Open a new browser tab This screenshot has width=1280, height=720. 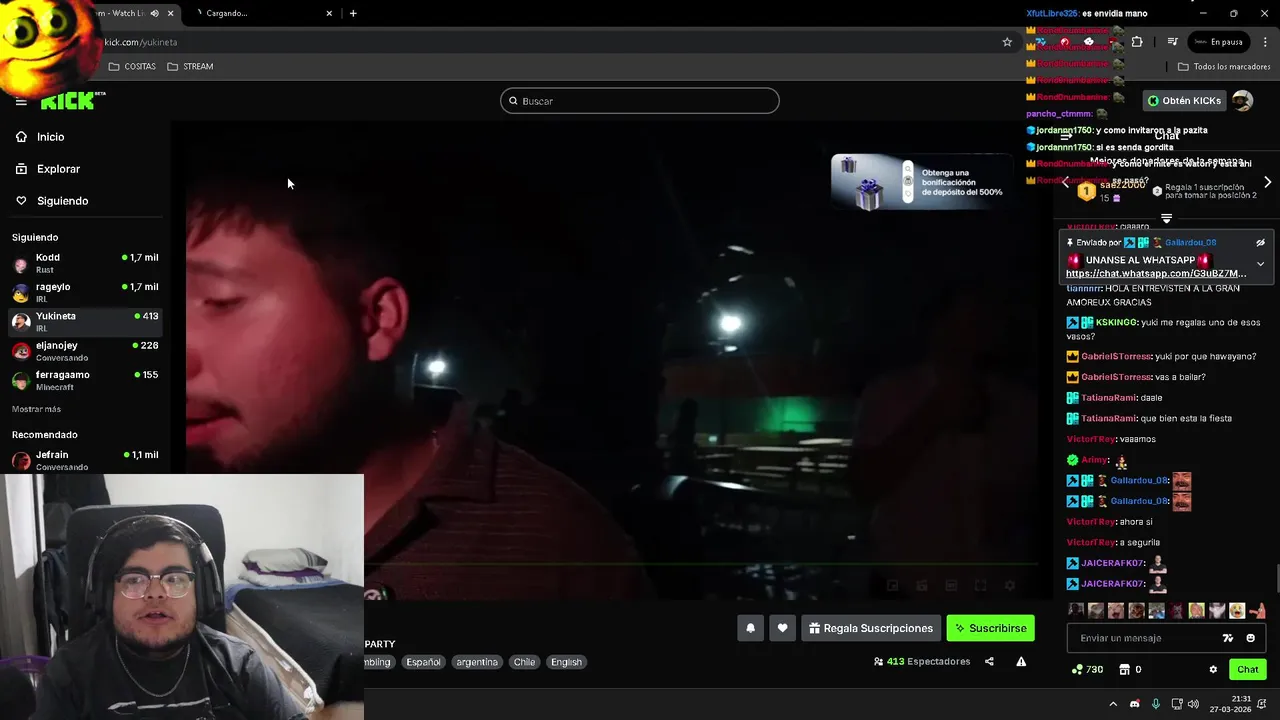353,13
